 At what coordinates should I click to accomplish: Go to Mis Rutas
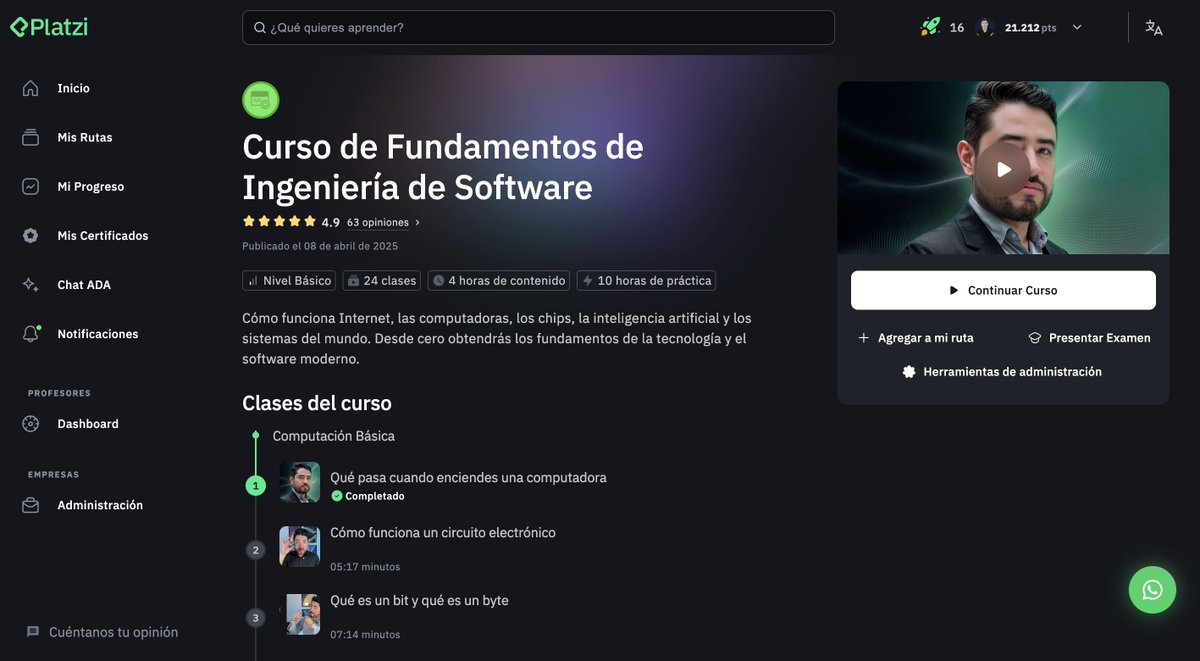84,138
